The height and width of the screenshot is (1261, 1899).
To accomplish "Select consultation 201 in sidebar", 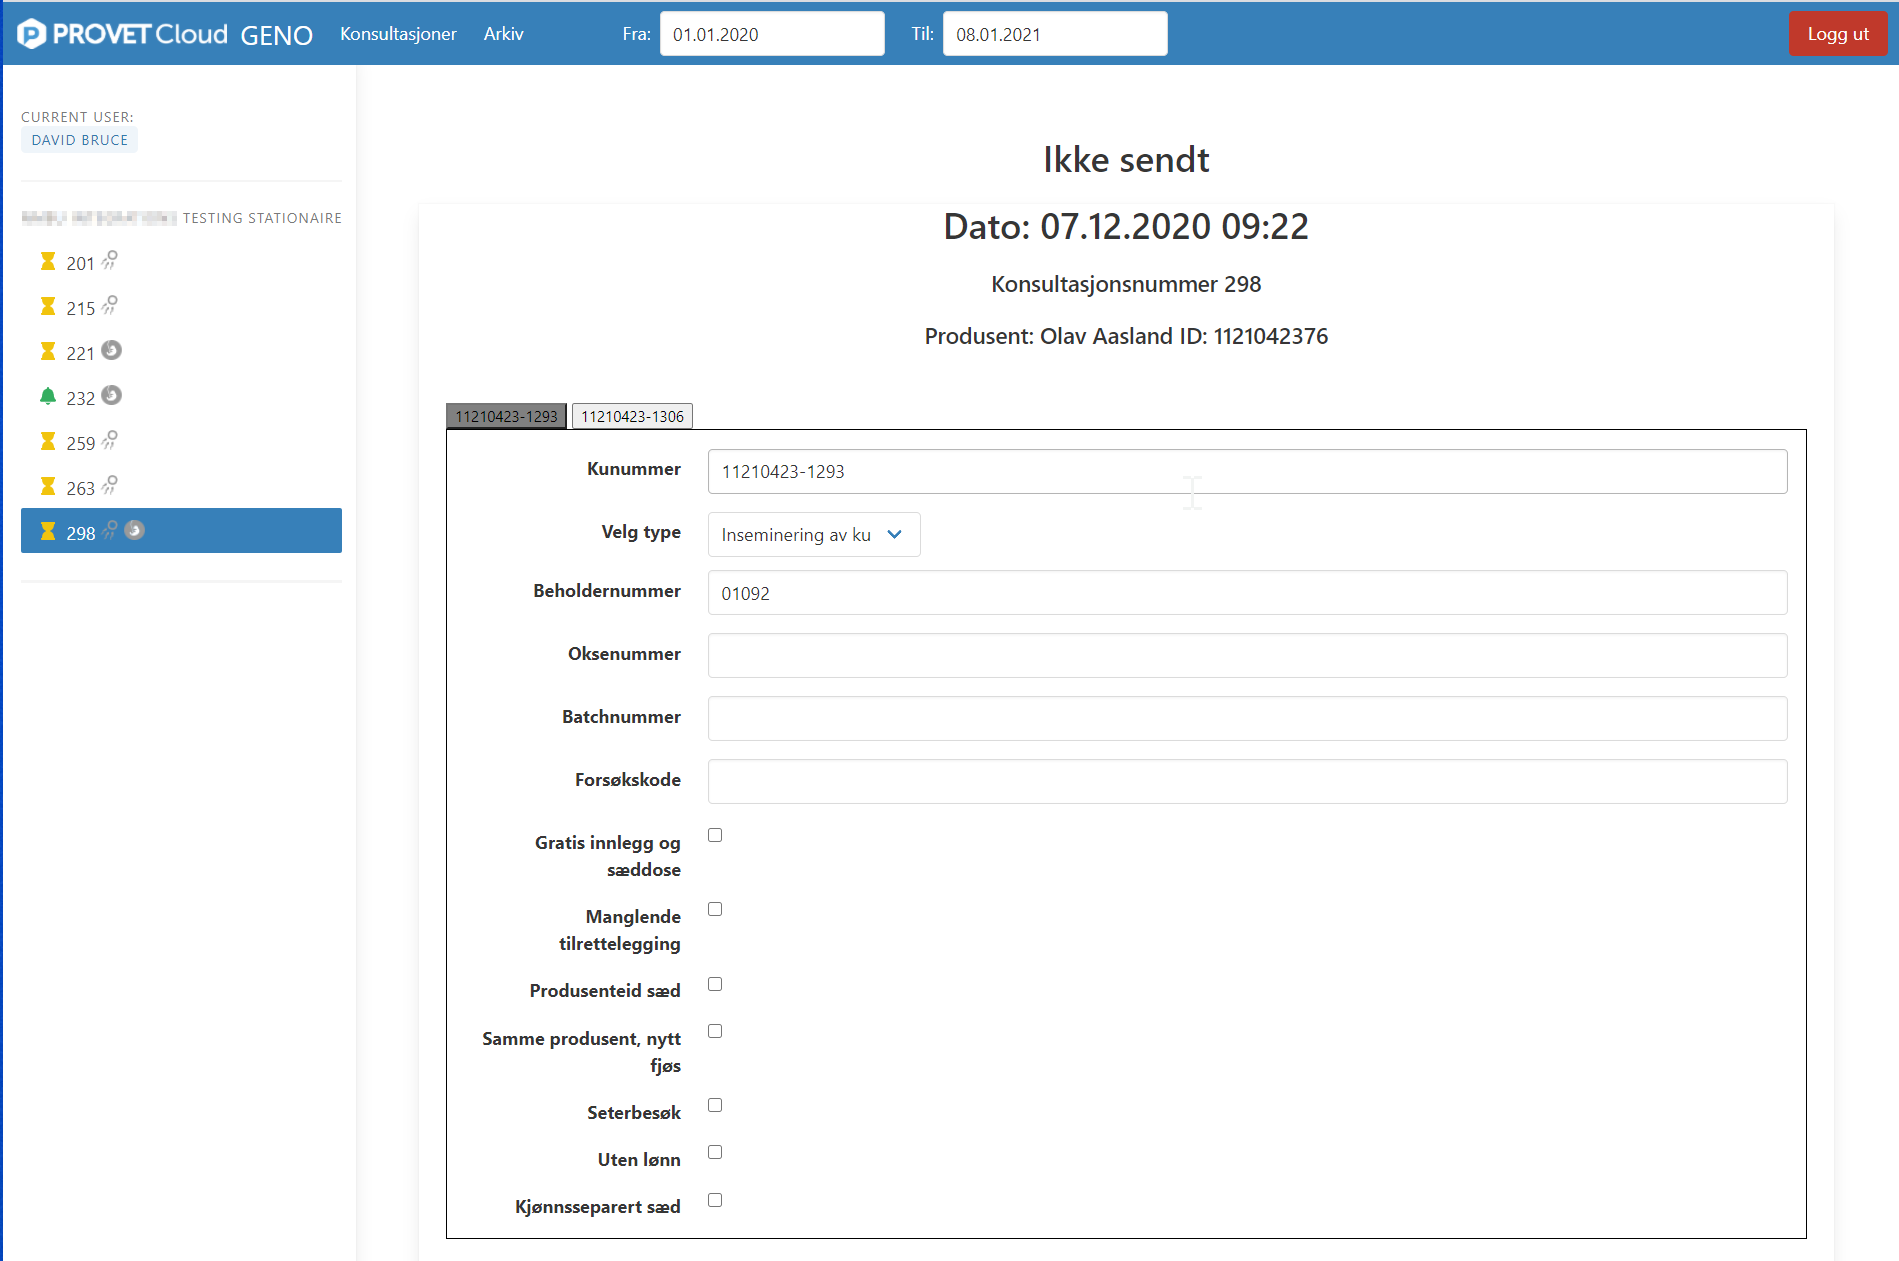I will pos(181,262).
